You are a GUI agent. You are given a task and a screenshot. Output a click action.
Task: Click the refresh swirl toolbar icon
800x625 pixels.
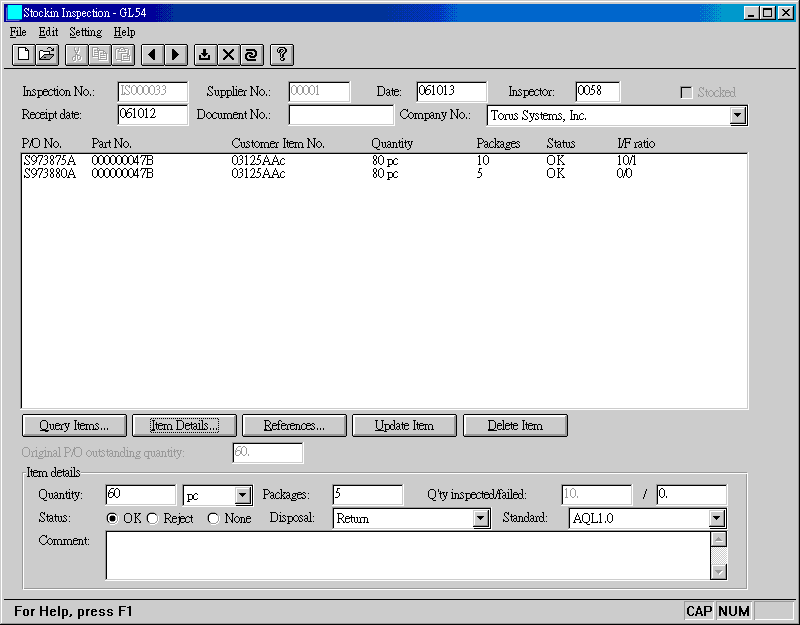pos(251,55)
